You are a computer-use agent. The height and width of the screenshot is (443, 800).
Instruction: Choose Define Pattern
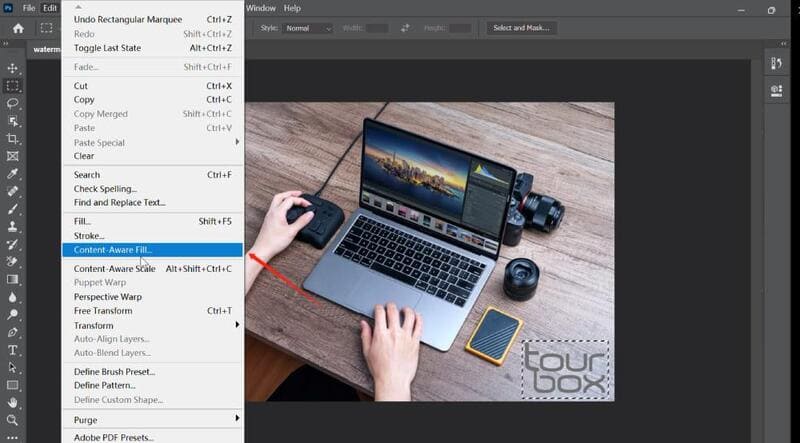[153, 385]
